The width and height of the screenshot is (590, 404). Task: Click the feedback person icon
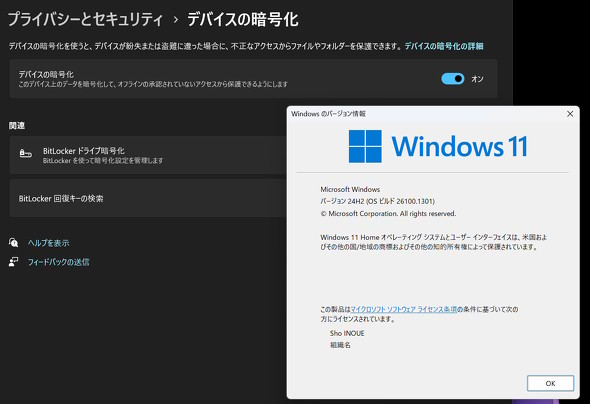[14, 262]
